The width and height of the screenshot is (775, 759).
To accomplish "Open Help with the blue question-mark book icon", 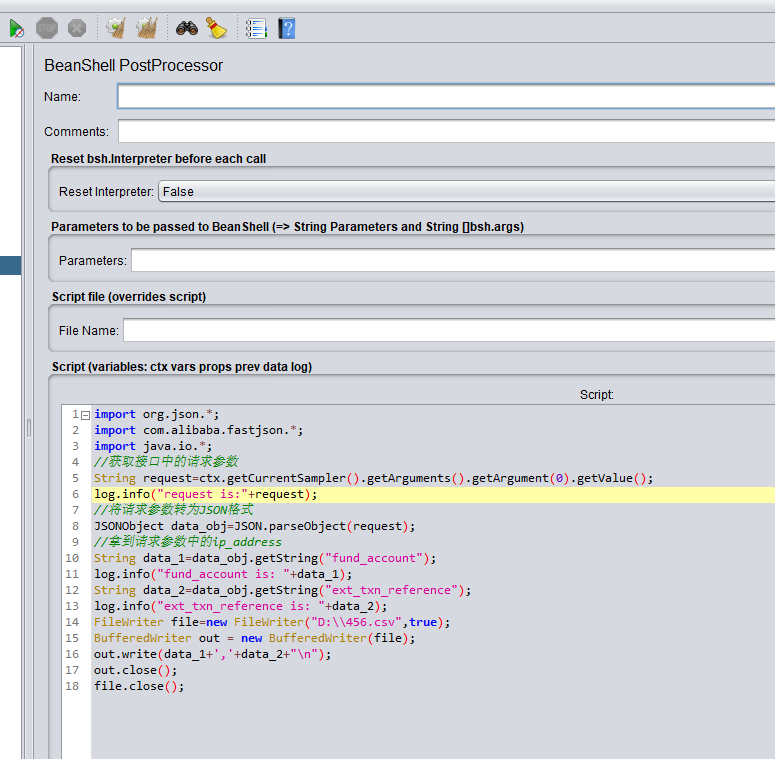I will coord(287,29).
